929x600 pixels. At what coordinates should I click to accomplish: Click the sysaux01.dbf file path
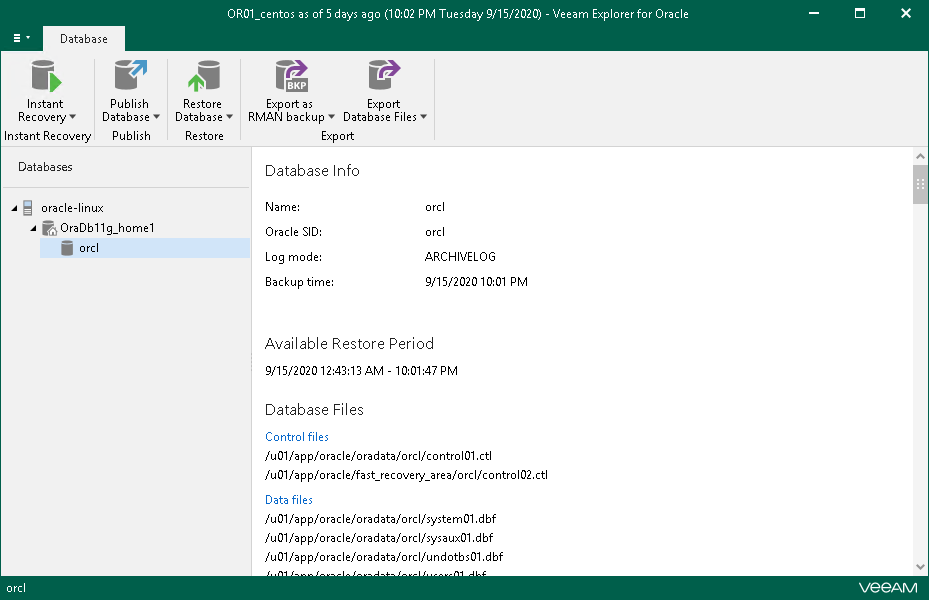click(x=379, y=538)
